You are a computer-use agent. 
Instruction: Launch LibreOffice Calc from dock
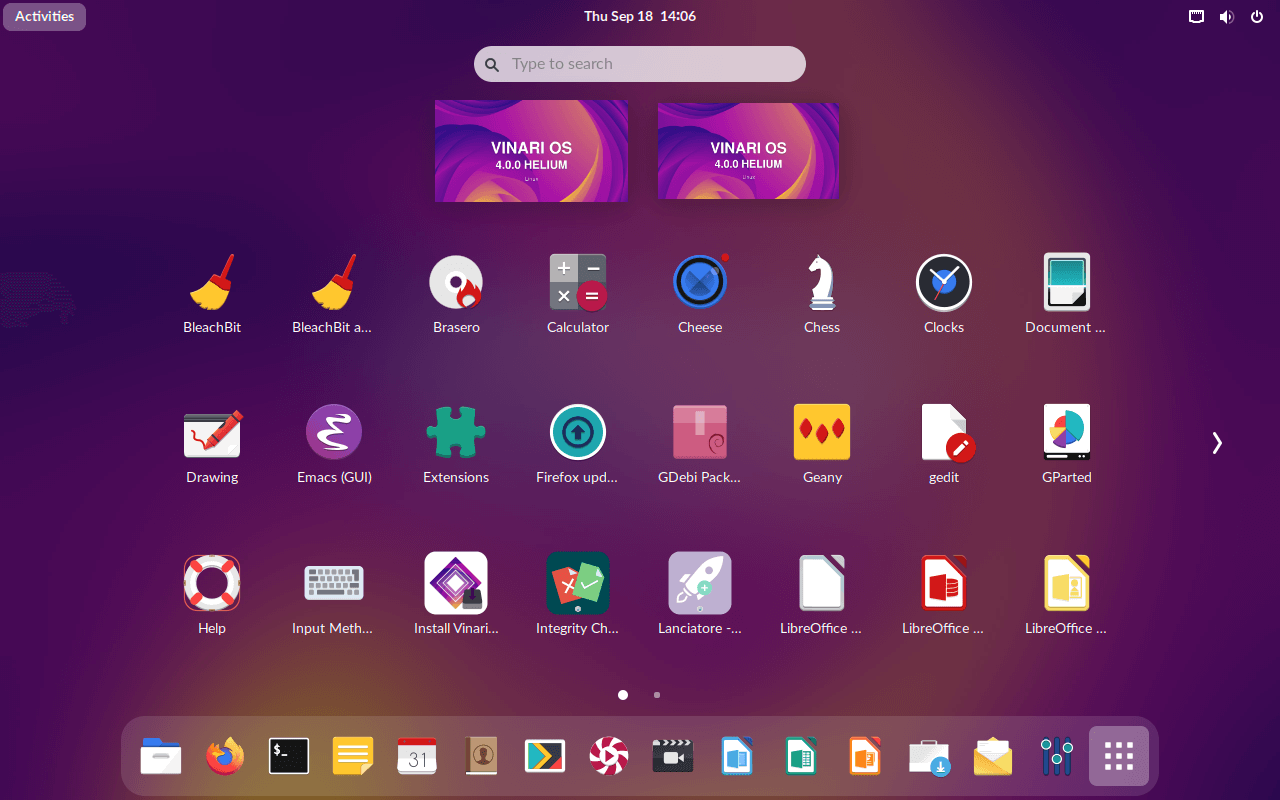click(801, 756)
